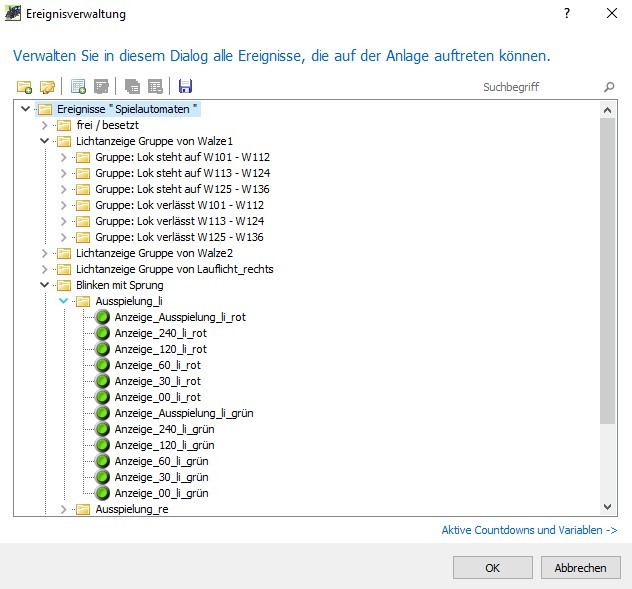
Task: Select the row Gruppe: Lok steht auf W125 - W136
Action: click(182, 189)
